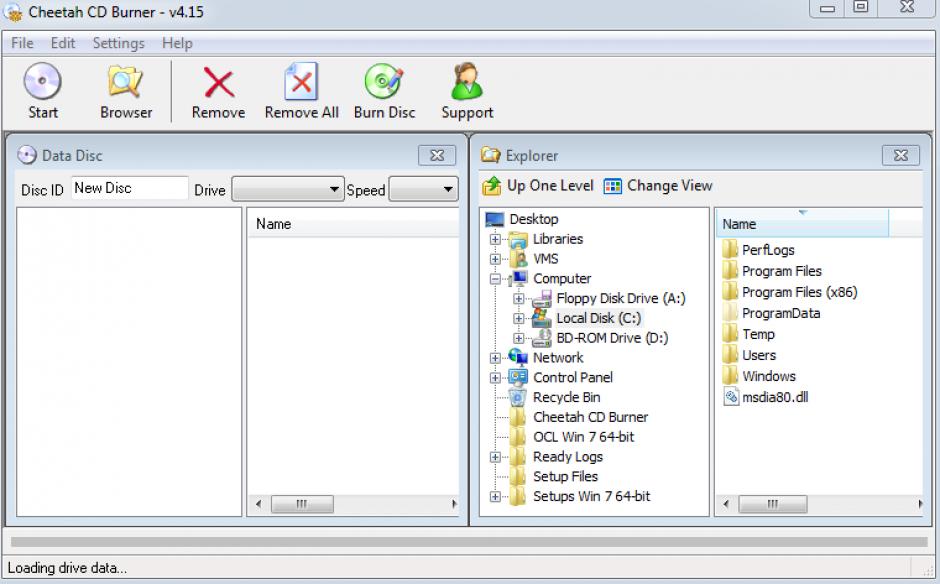Expand the Local Disk (C:) node
Screen dimensions: 940x584
click(x=519, y=318)
